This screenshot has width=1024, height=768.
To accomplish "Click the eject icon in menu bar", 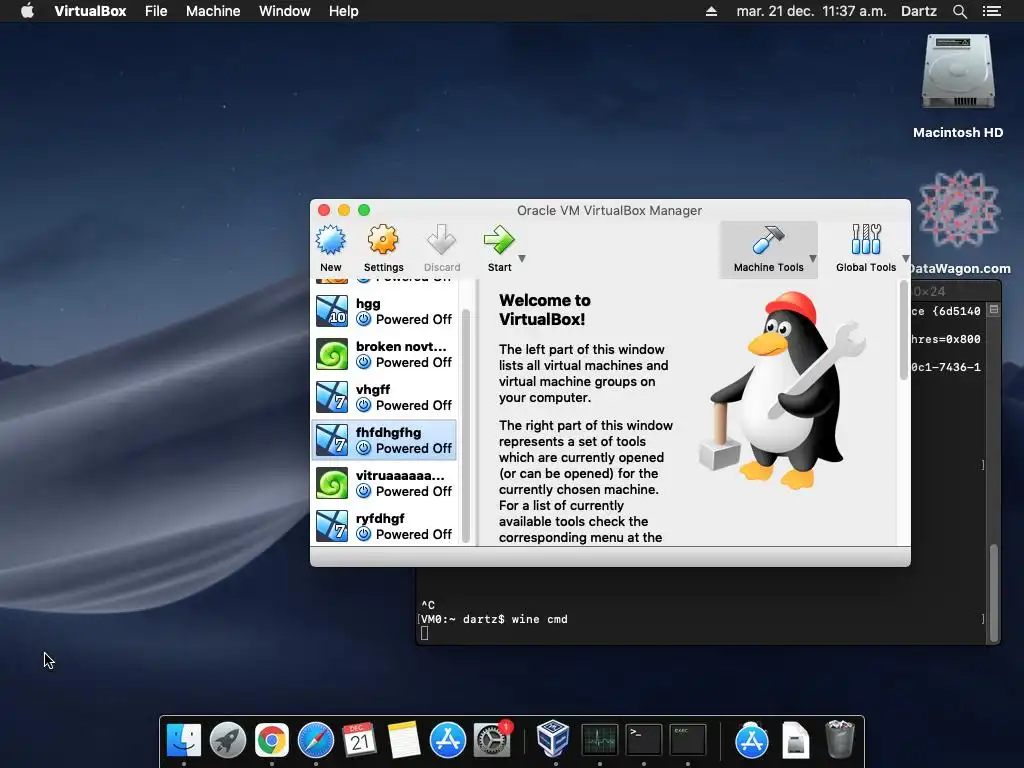I will [x=711, y=11].
